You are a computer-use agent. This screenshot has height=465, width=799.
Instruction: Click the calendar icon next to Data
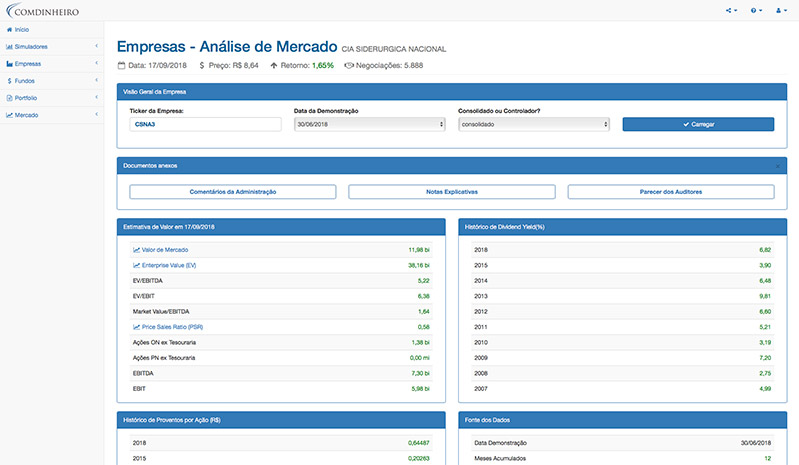(x=121, y=65)
